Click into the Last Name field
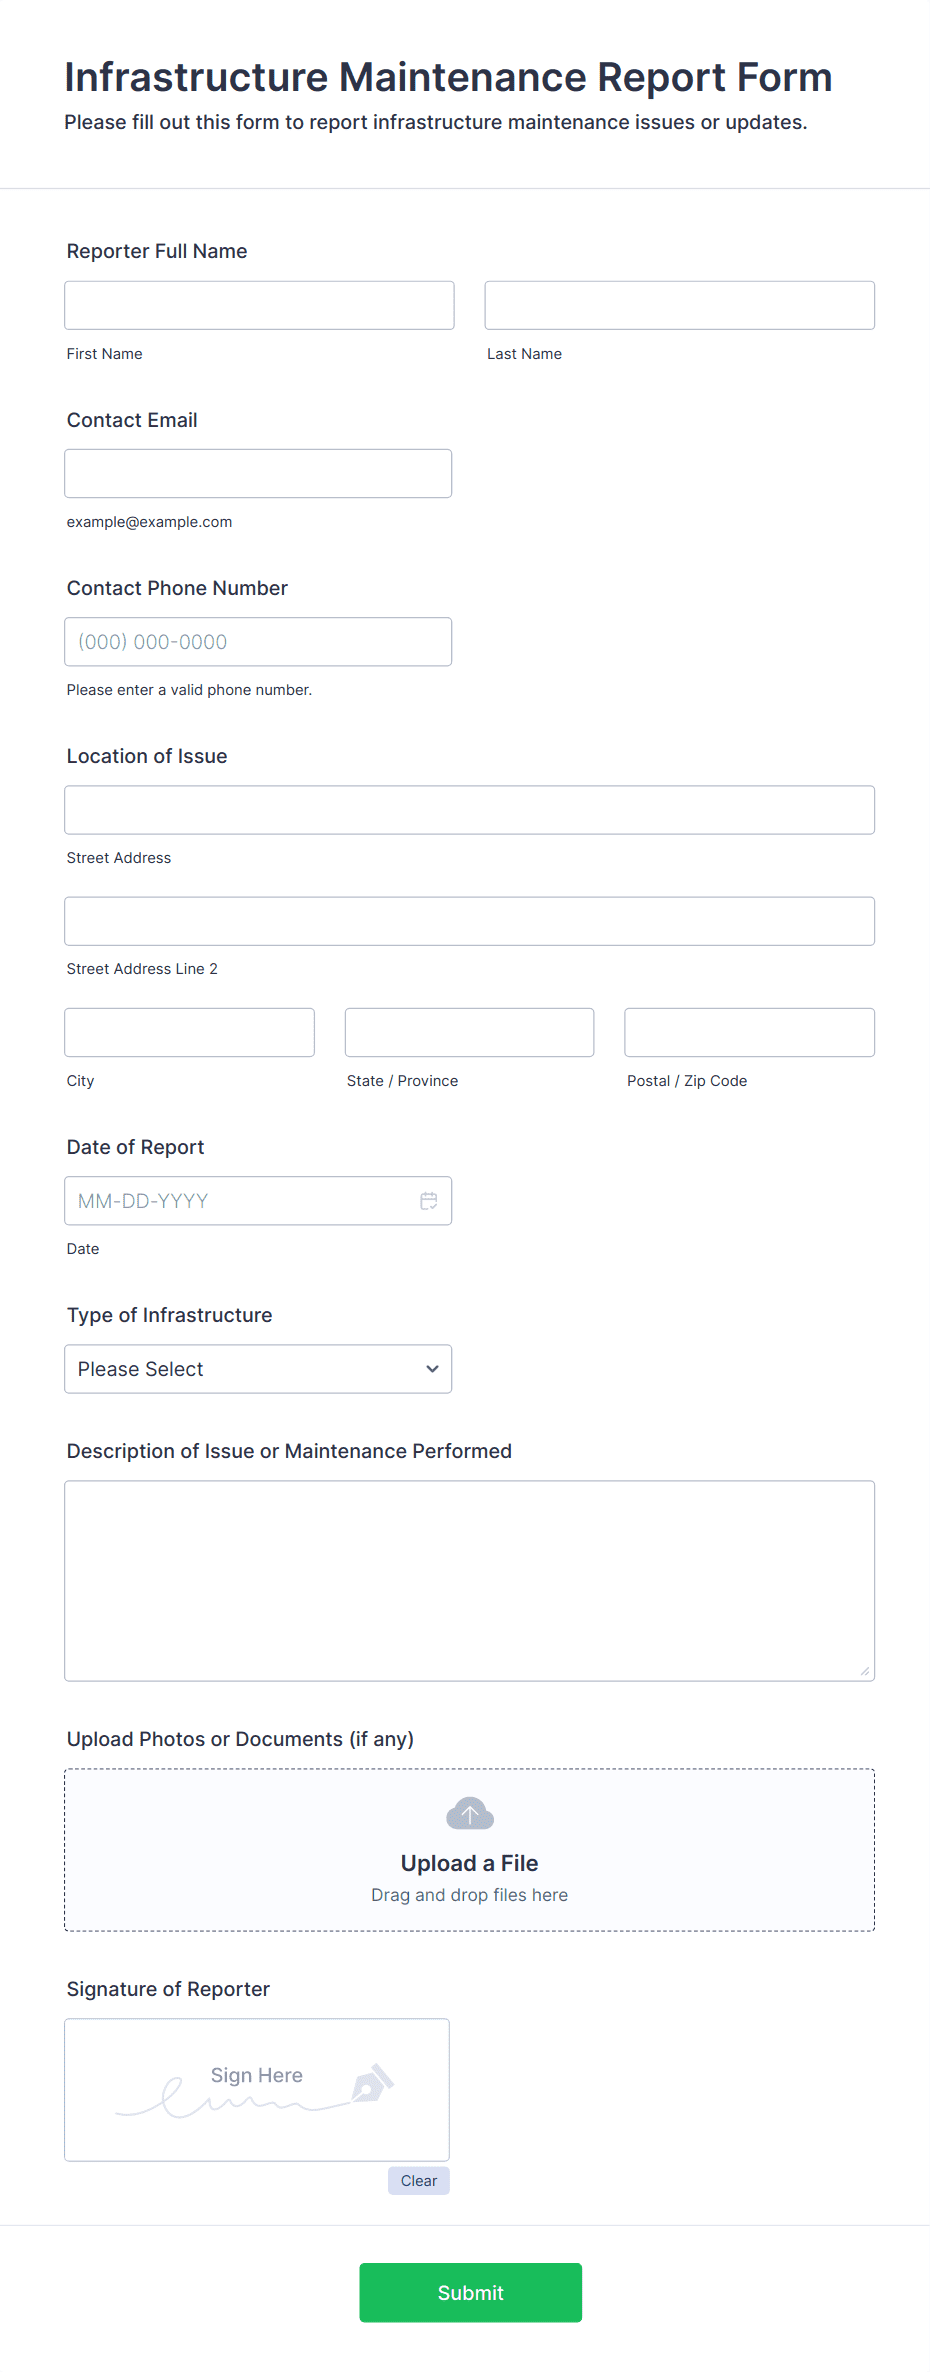 679,305
